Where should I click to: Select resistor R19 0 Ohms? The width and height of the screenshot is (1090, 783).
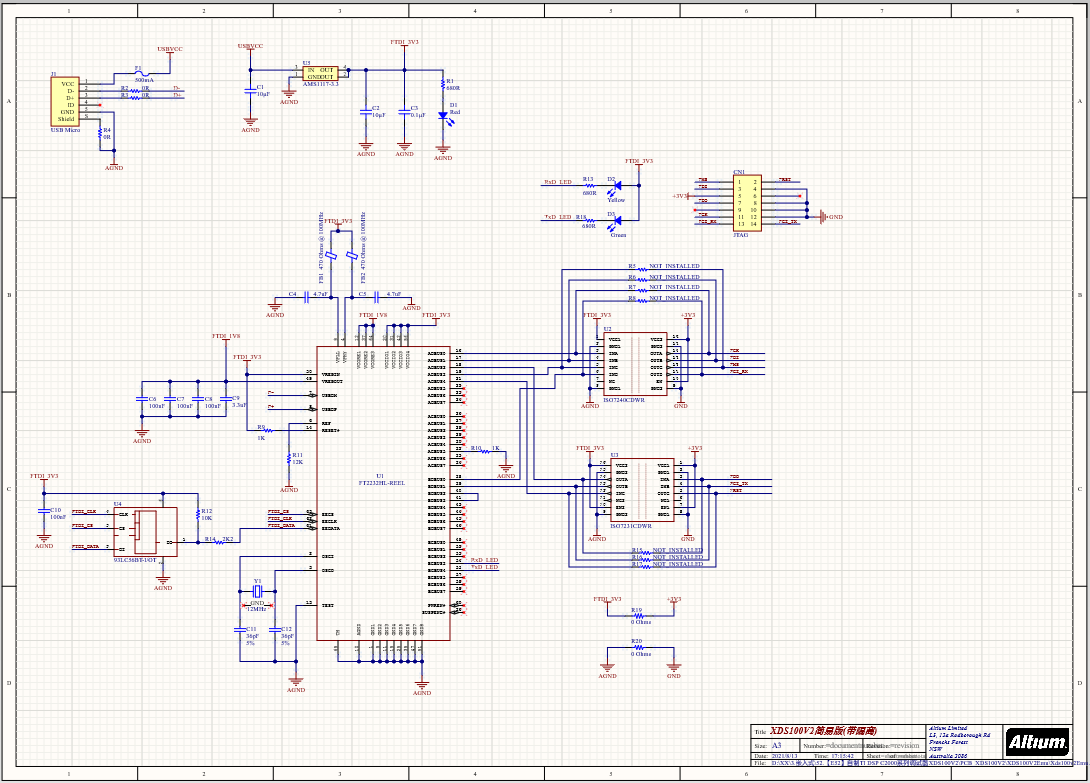point(639,616)
